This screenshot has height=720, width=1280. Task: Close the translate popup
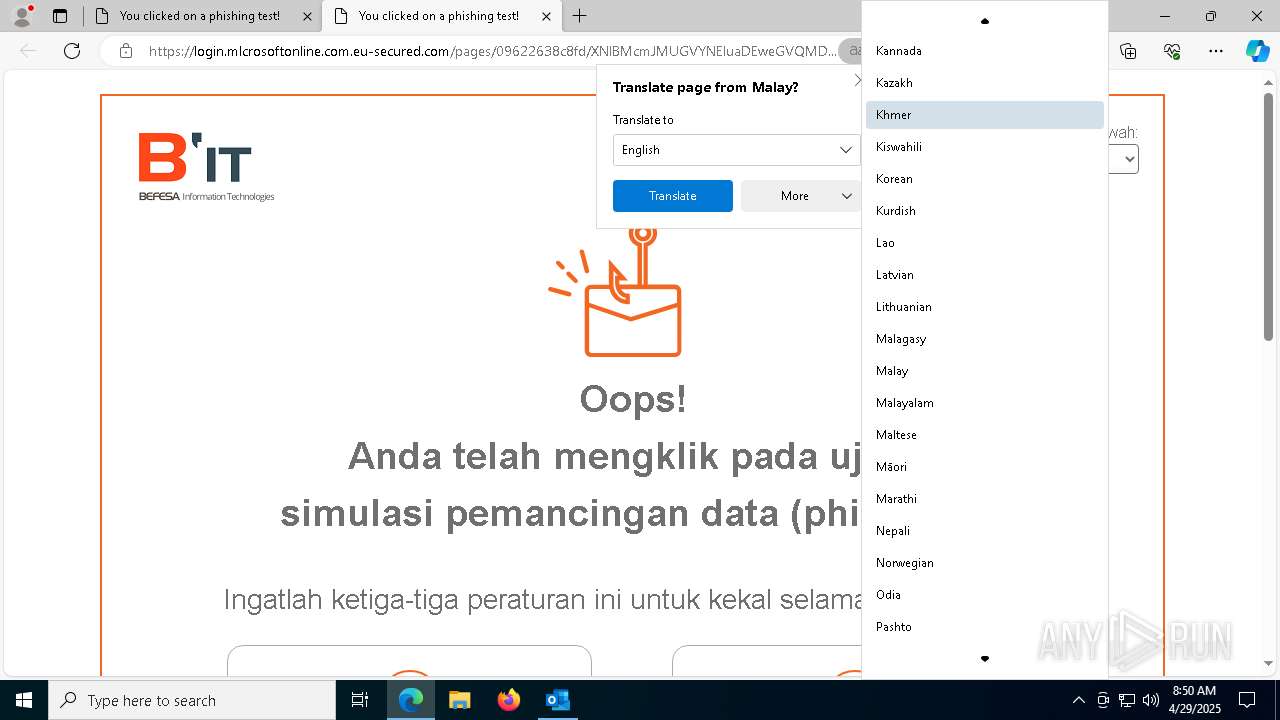tap(857, 80)
